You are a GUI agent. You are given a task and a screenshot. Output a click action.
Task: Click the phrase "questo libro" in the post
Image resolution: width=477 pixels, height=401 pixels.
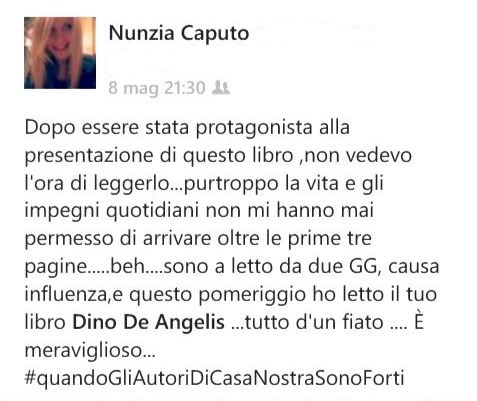pyautogui.click(x=238, y=156)
